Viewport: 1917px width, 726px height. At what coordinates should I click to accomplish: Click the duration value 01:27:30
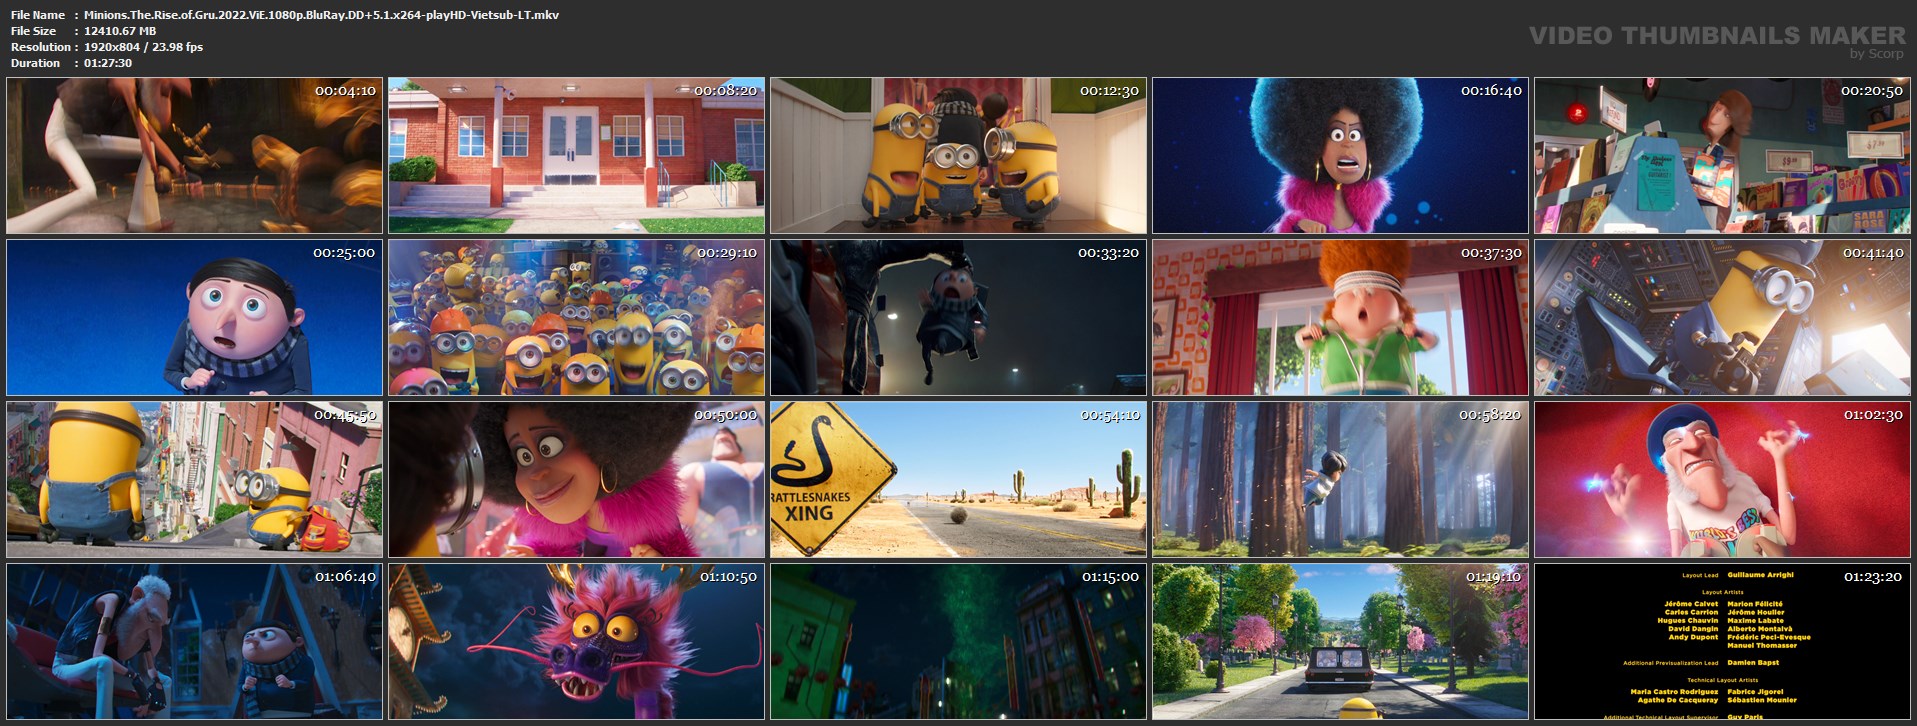point(108,63)
